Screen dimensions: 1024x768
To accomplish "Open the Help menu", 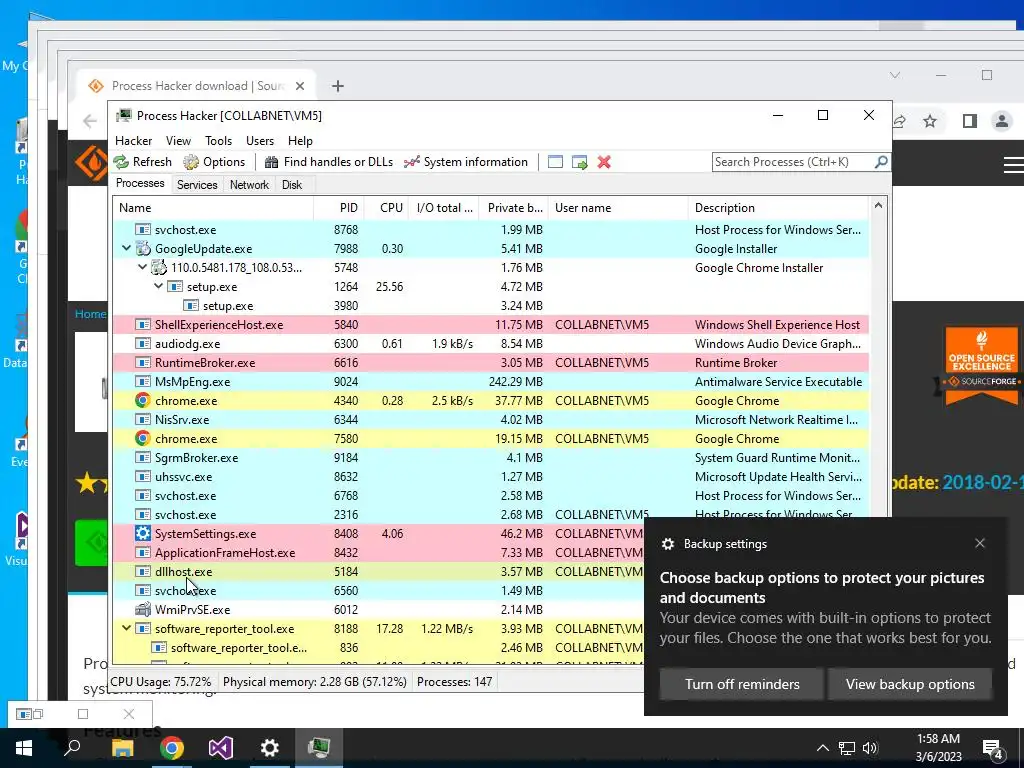I will coord(300,141).
